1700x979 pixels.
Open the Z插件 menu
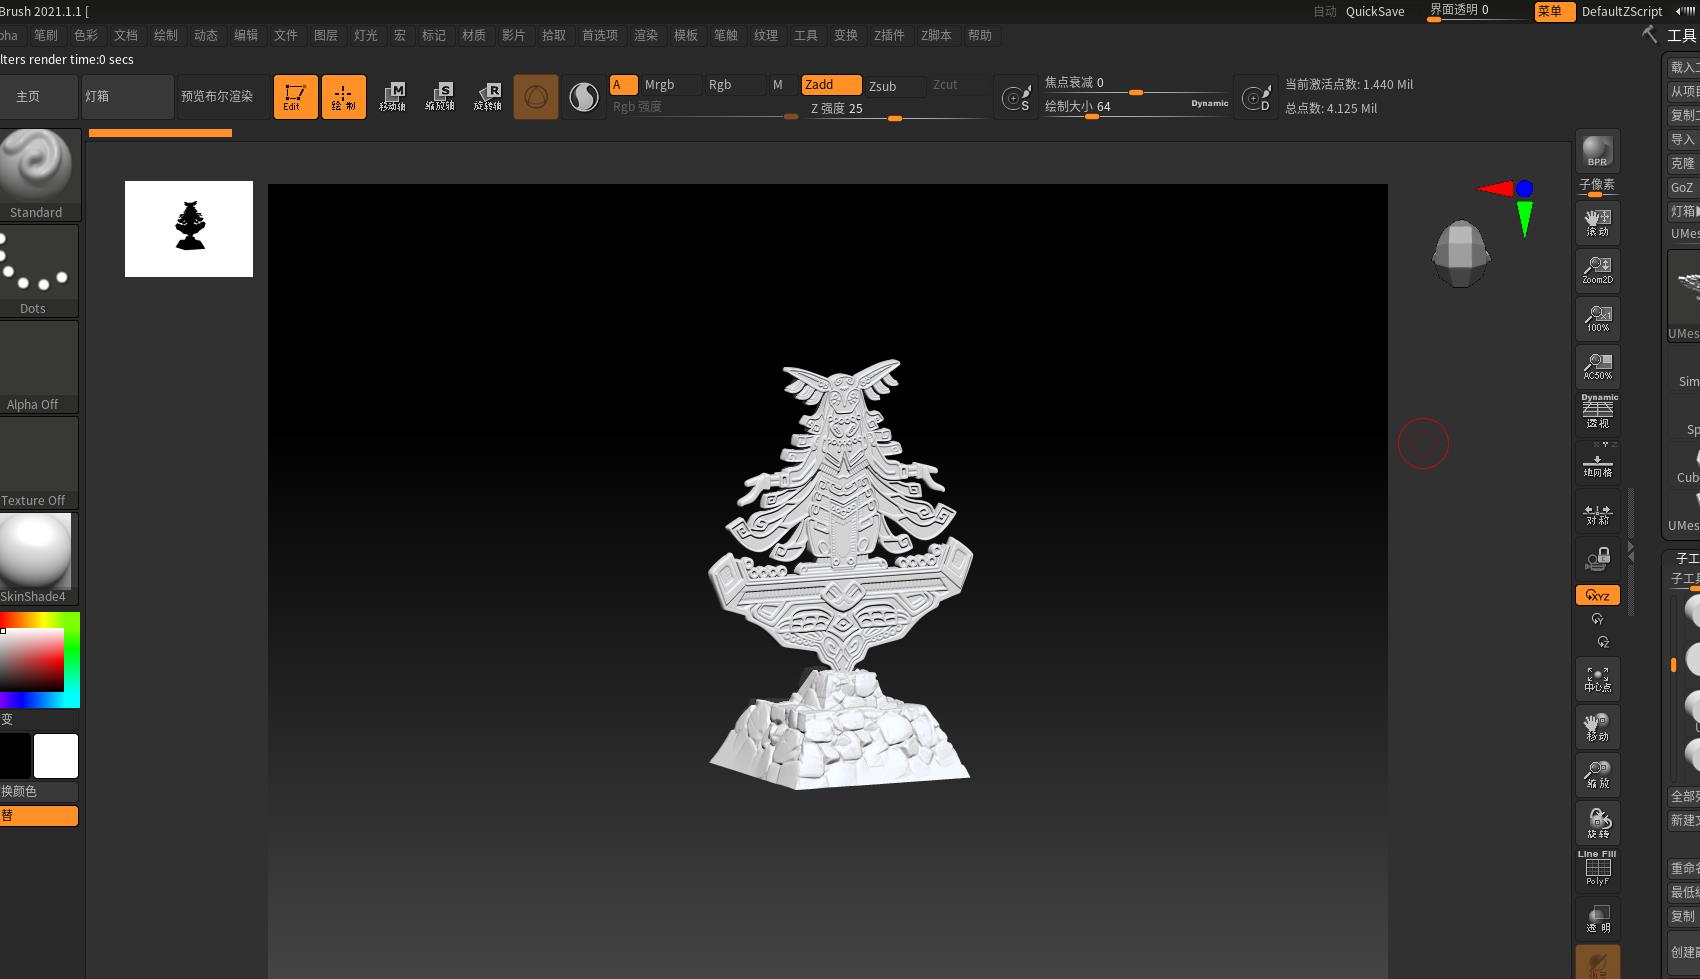[x=888, y=35]
